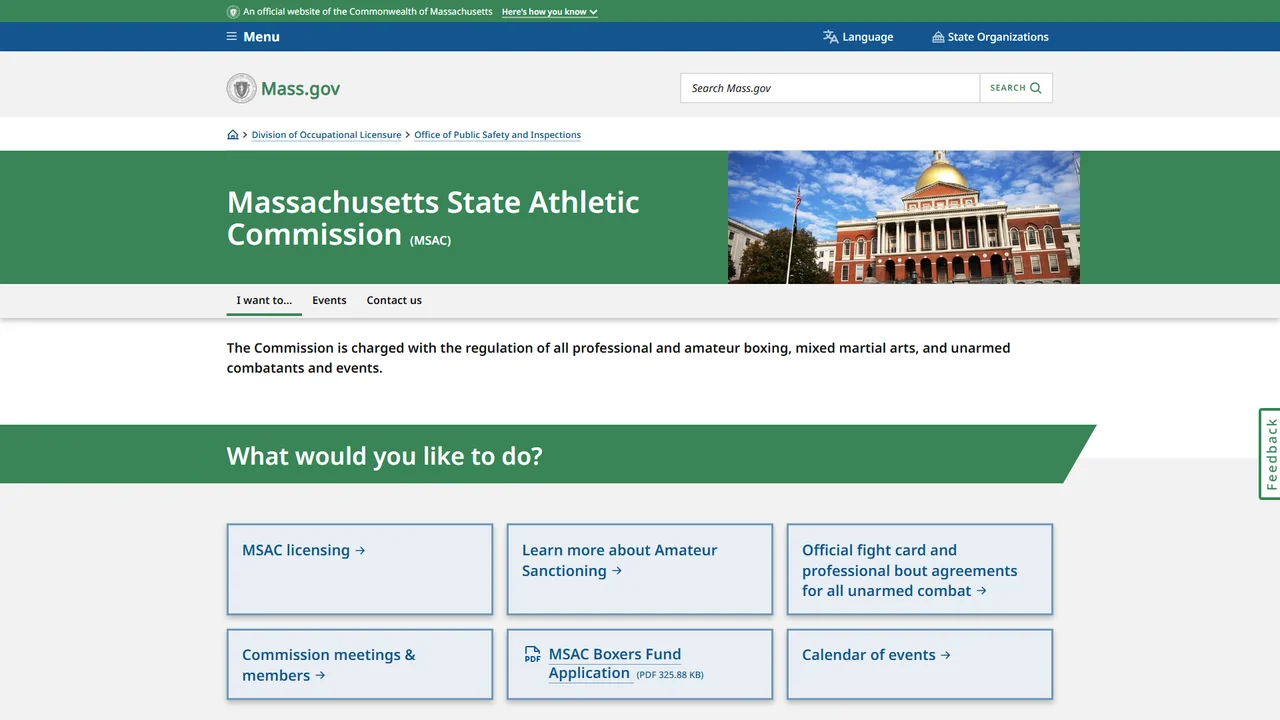The width and height of the screenshot is (1280, 720).
Task: Click the home icon in breadcrumbs
Action: click(x=233, y=135)
